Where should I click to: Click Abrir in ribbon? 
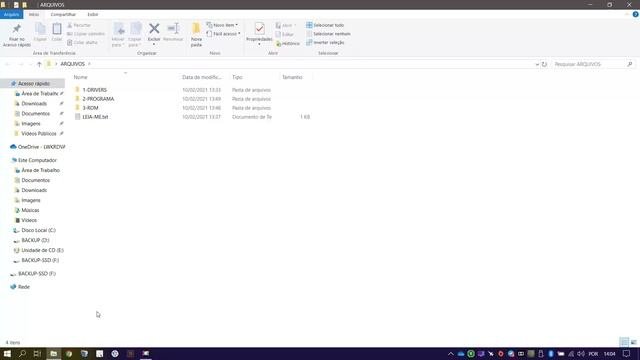tap(286, 25)
